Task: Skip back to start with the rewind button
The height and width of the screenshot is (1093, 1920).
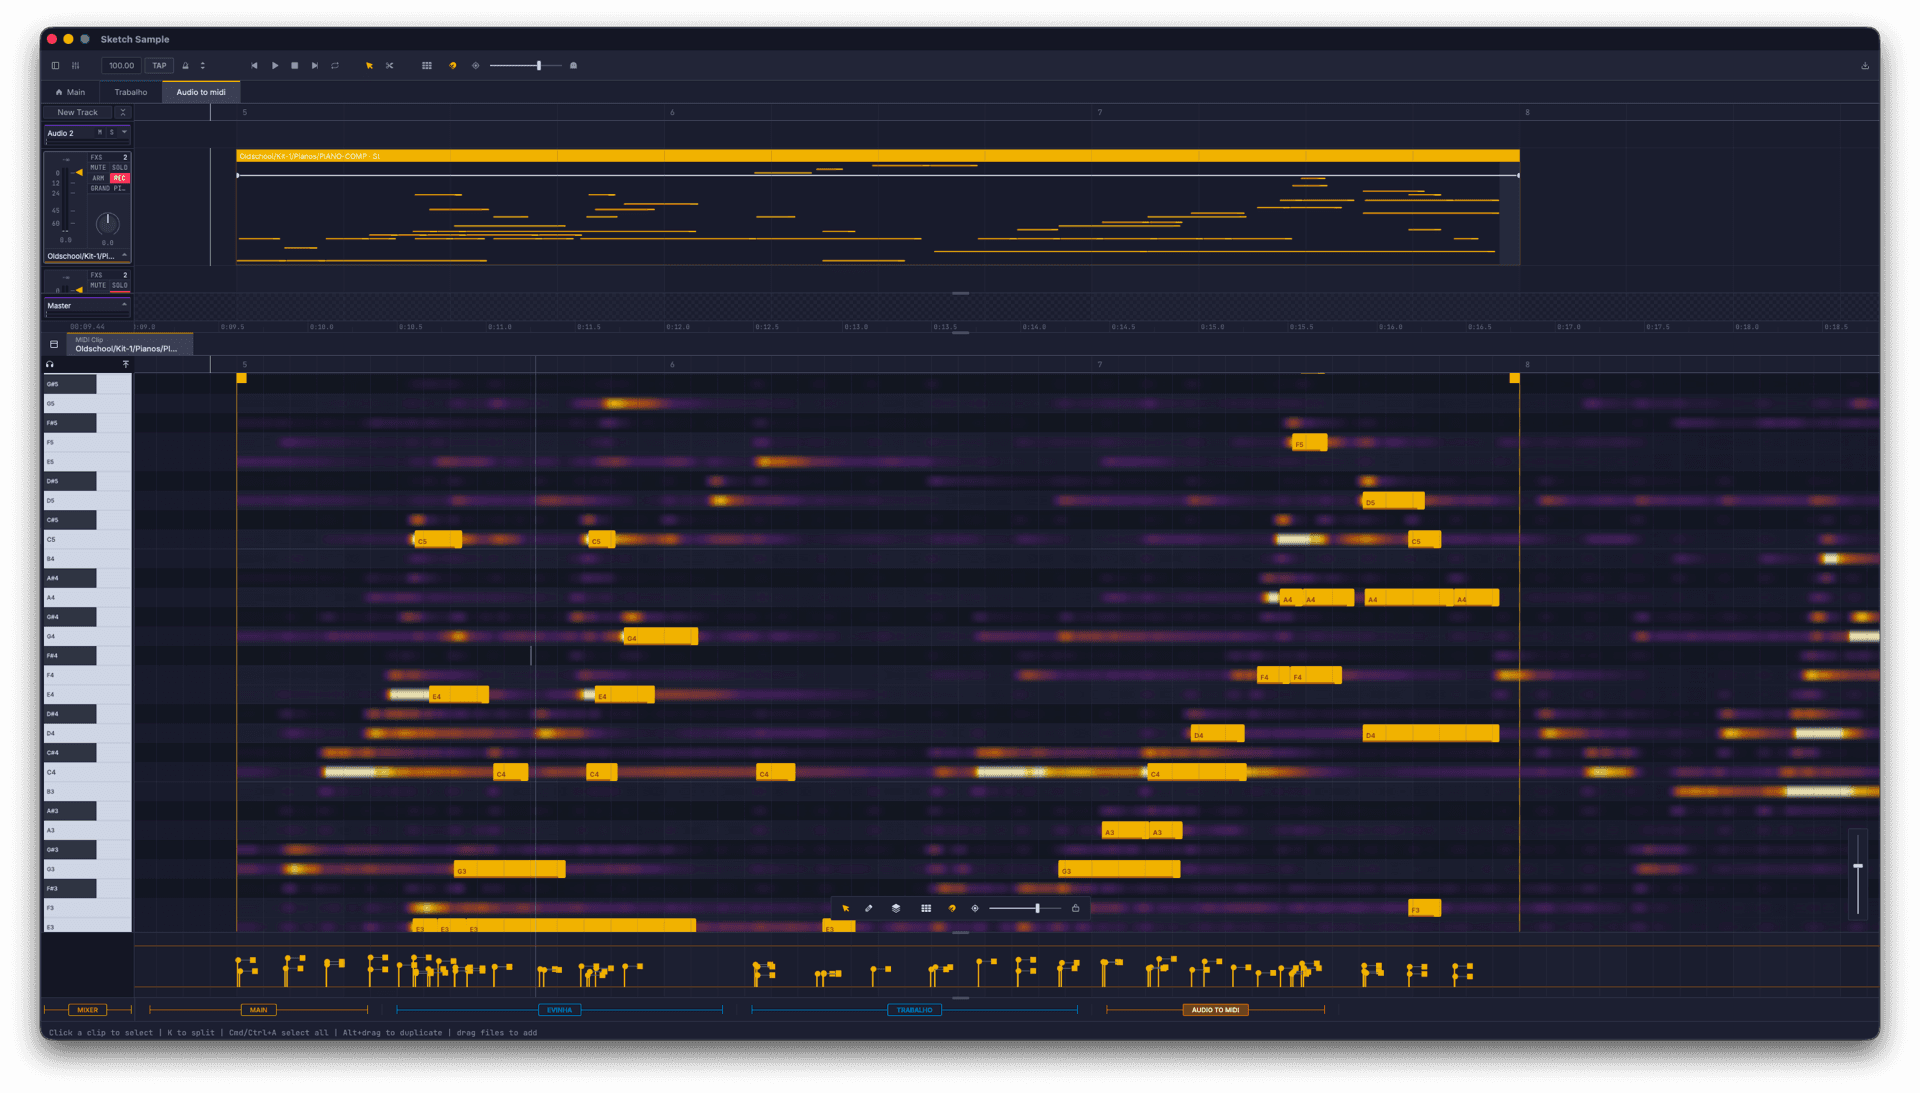Action: (254, 66)
